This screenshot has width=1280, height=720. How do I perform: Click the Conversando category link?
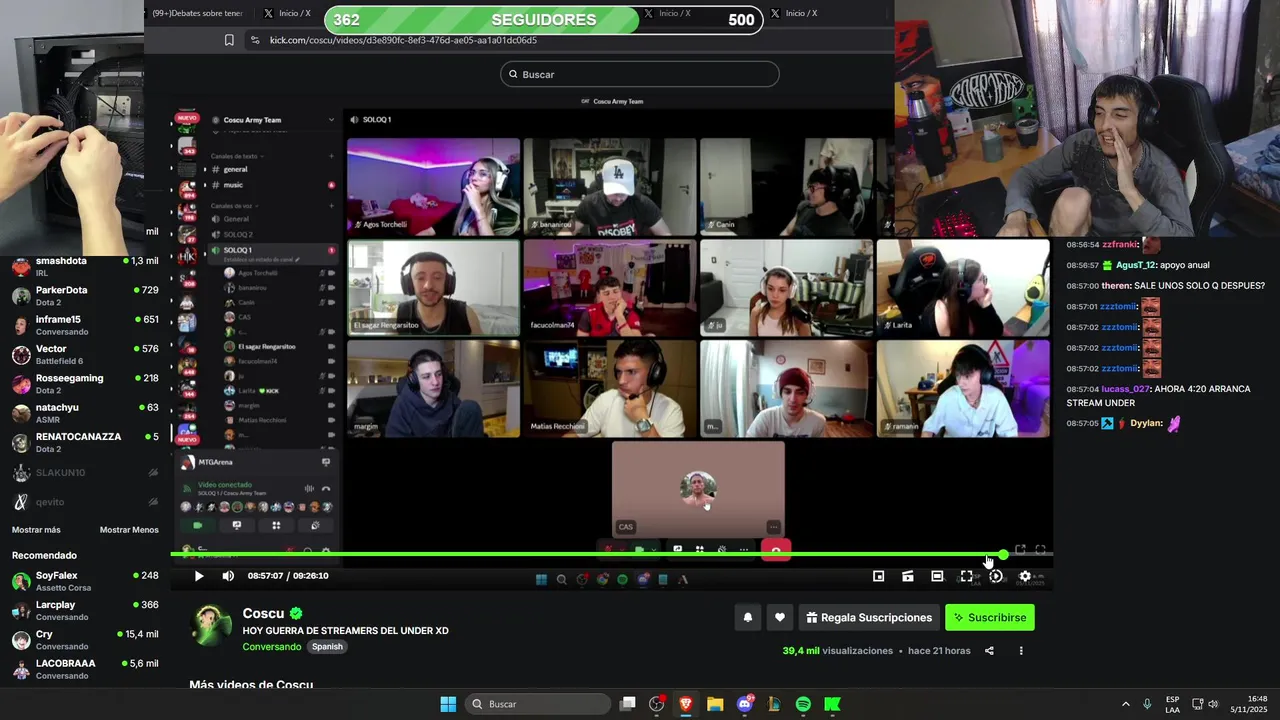click(271, 647)
